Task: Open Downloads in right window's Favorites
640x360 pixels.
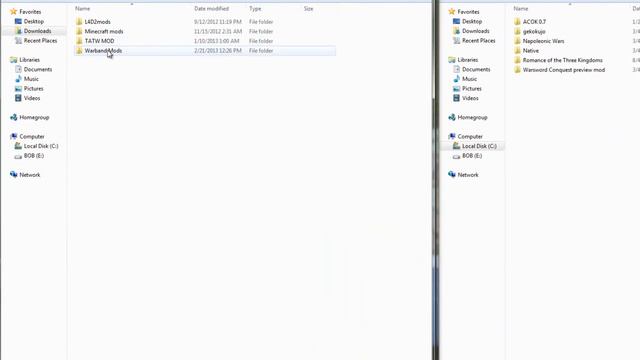Action: [x=476, y=31]
